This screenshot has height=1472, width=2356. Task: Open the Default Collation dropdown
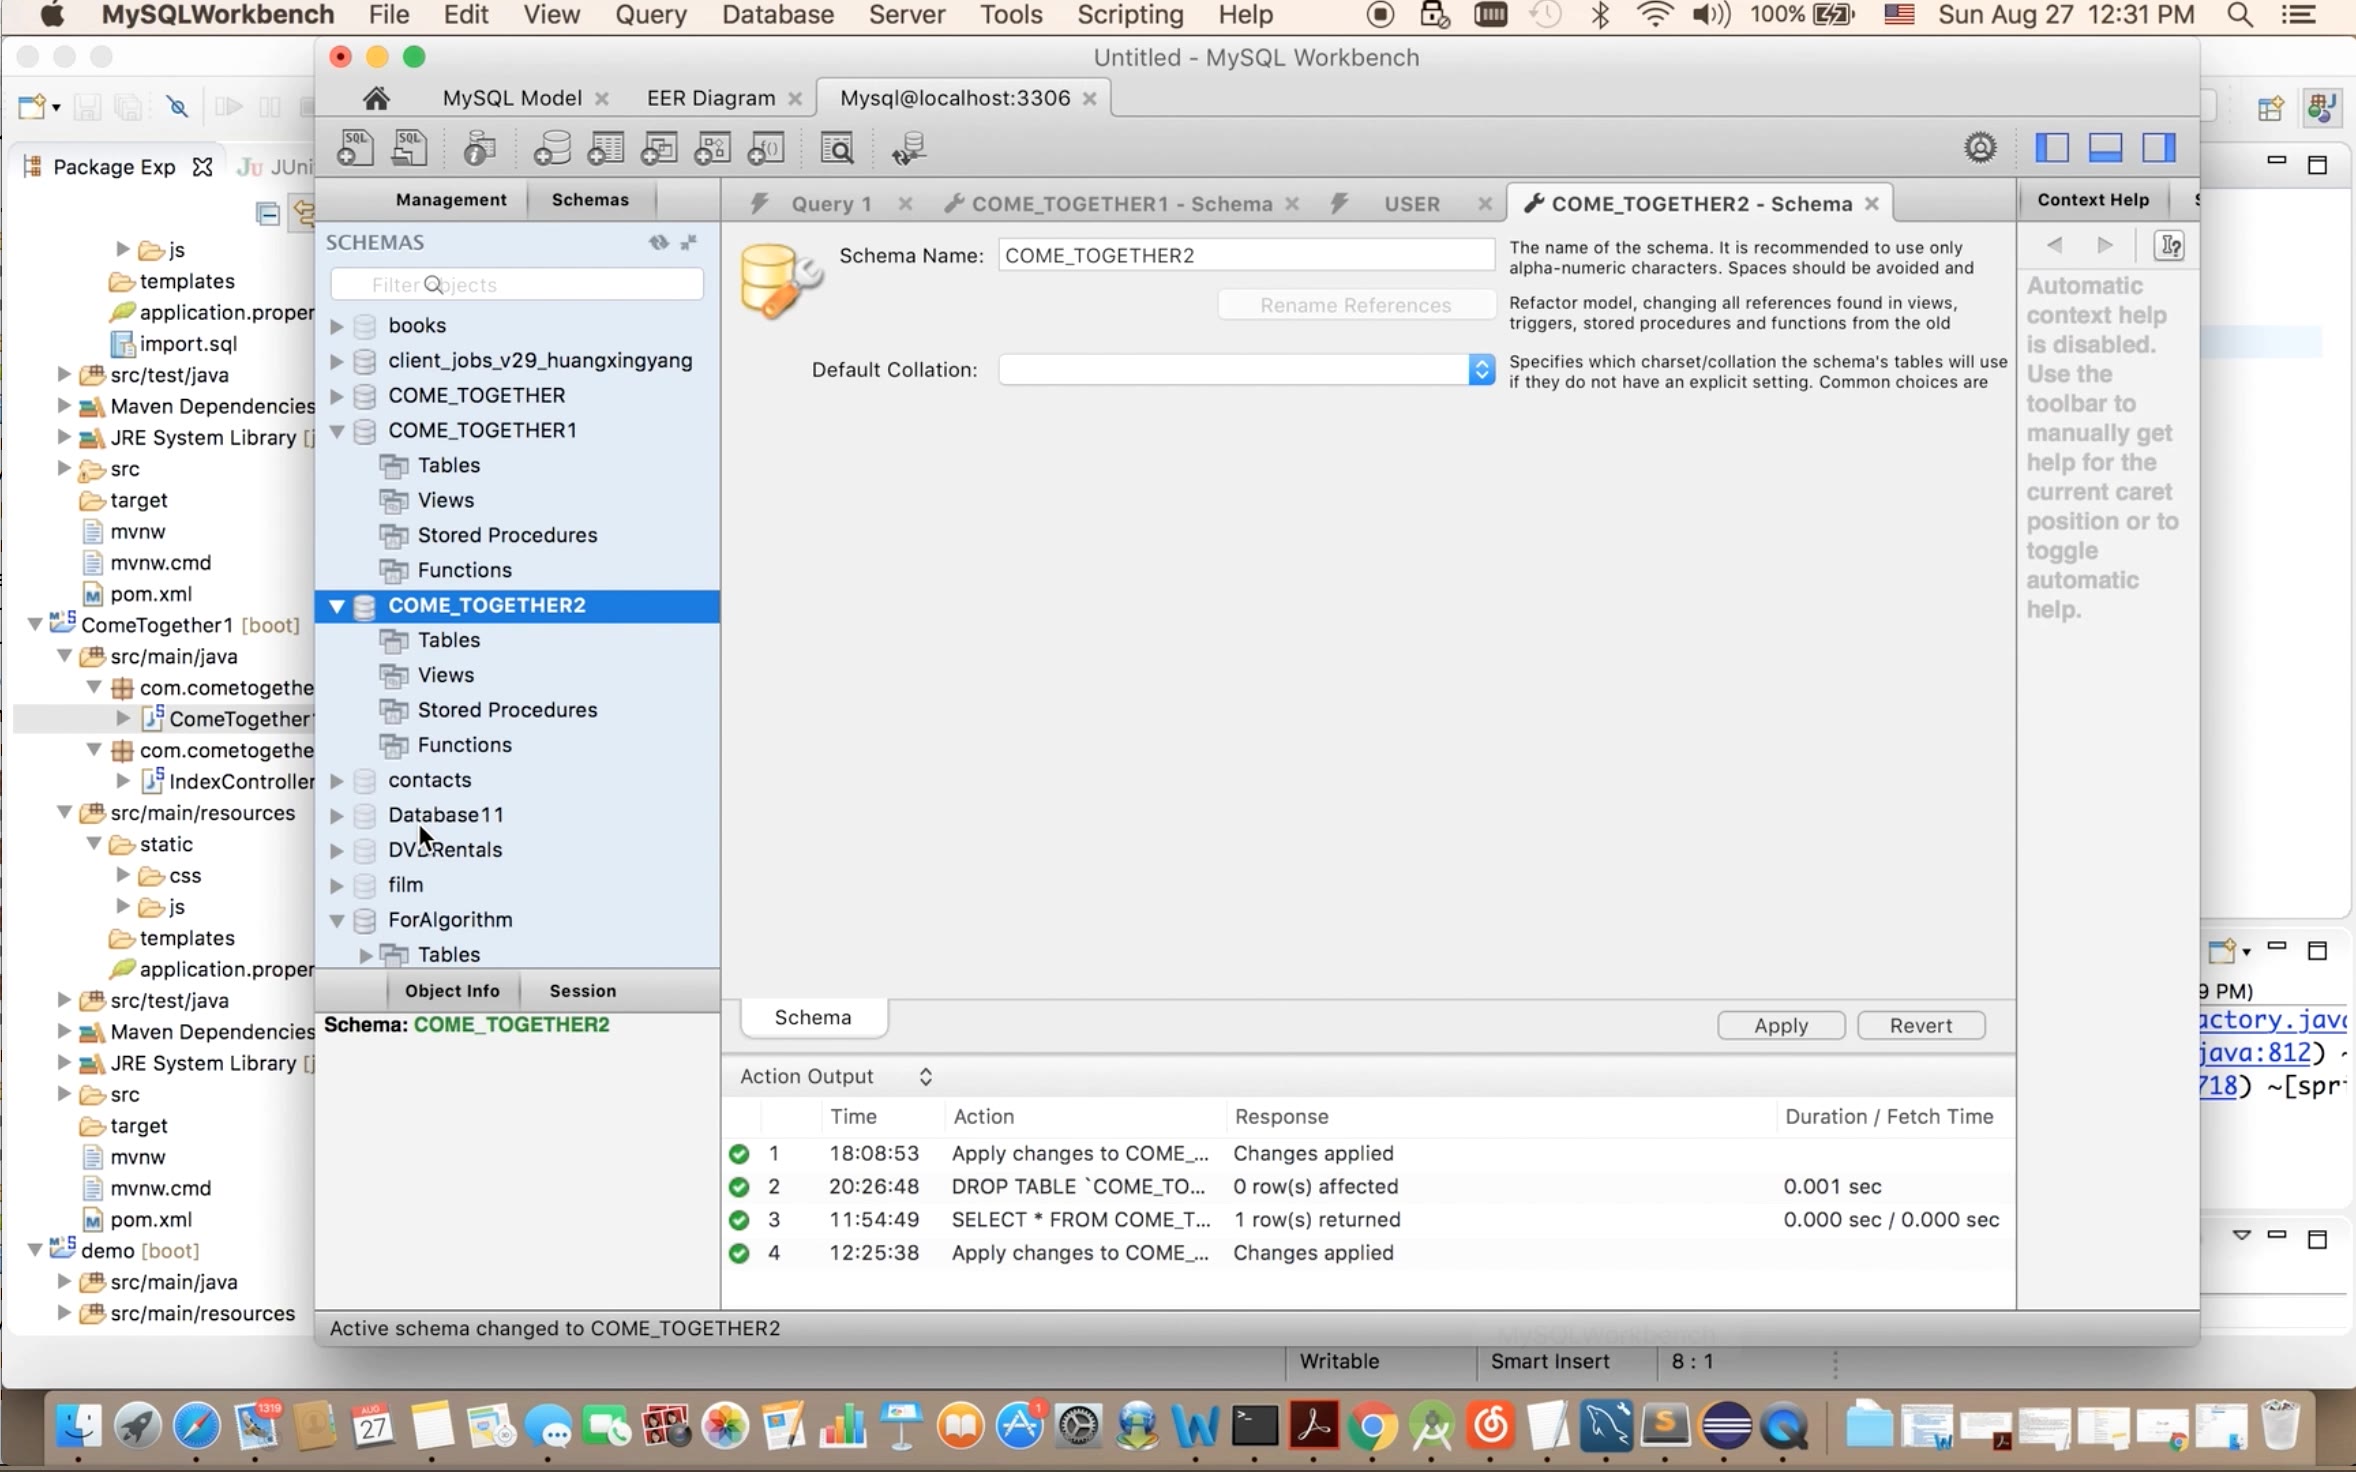pyautogui.click(x=1481, y=370)
